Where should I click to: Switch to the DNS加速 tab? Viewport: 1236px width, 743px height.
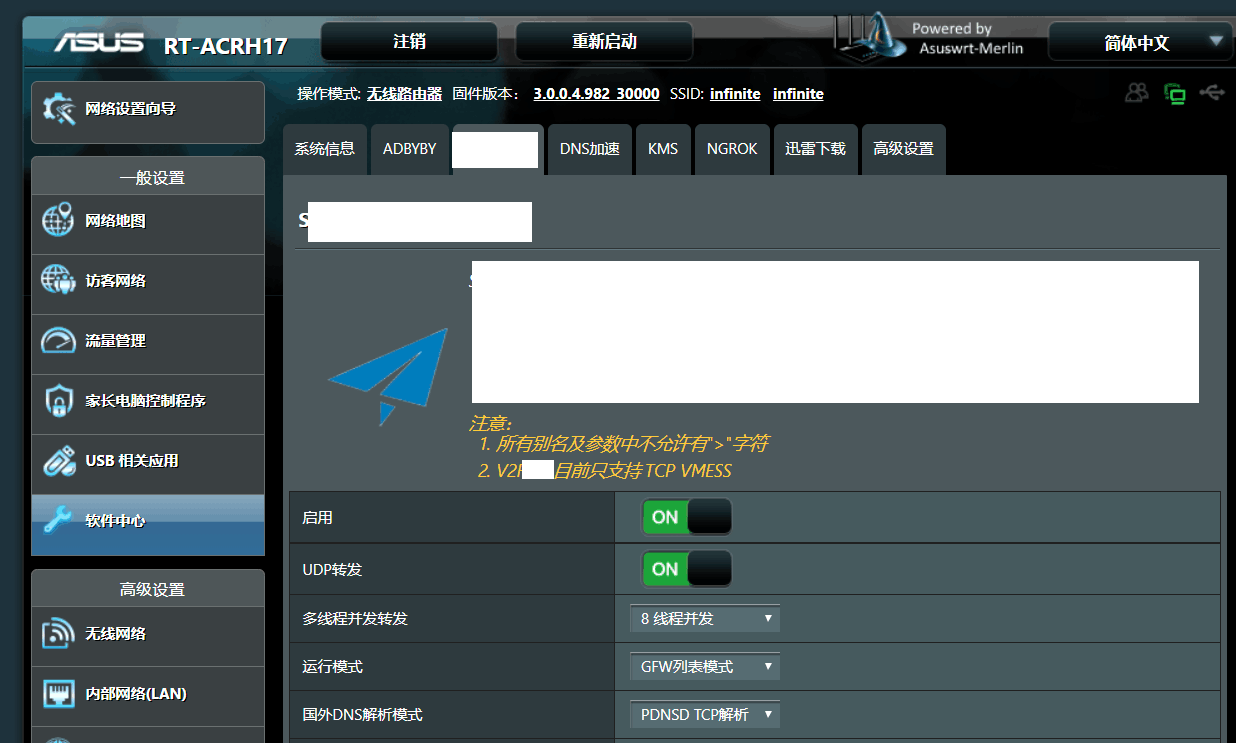pos(589,148)
